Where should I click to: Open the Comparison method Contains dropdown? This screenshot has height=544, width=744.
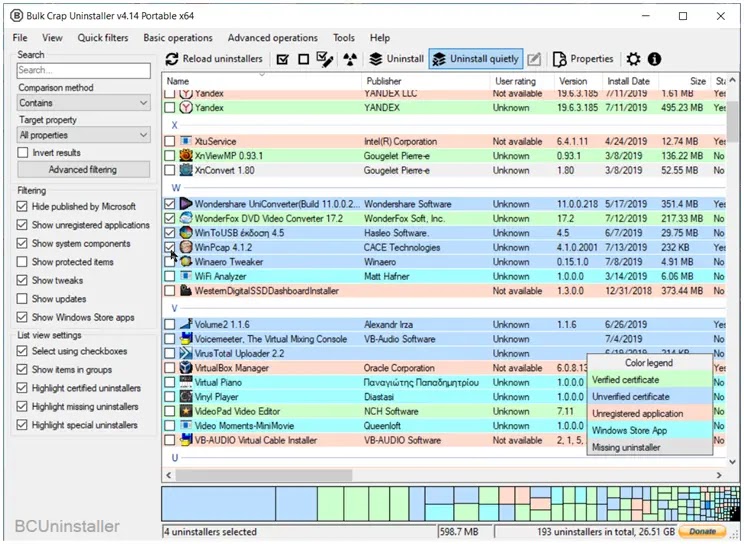tap(84, 103)
